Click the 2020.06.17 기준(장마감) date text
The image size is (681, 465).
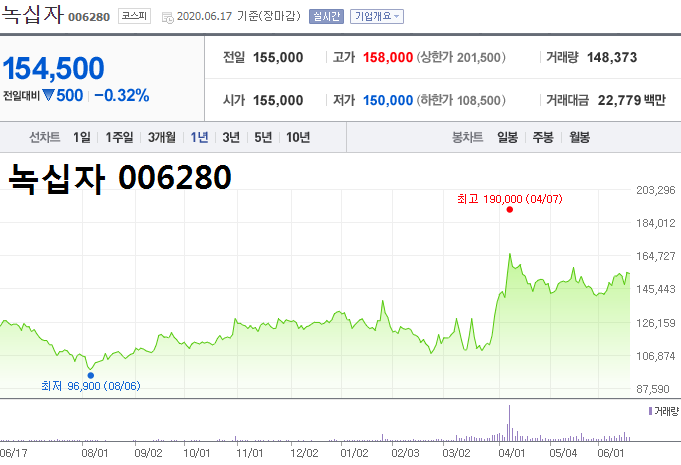pos(238,16)
